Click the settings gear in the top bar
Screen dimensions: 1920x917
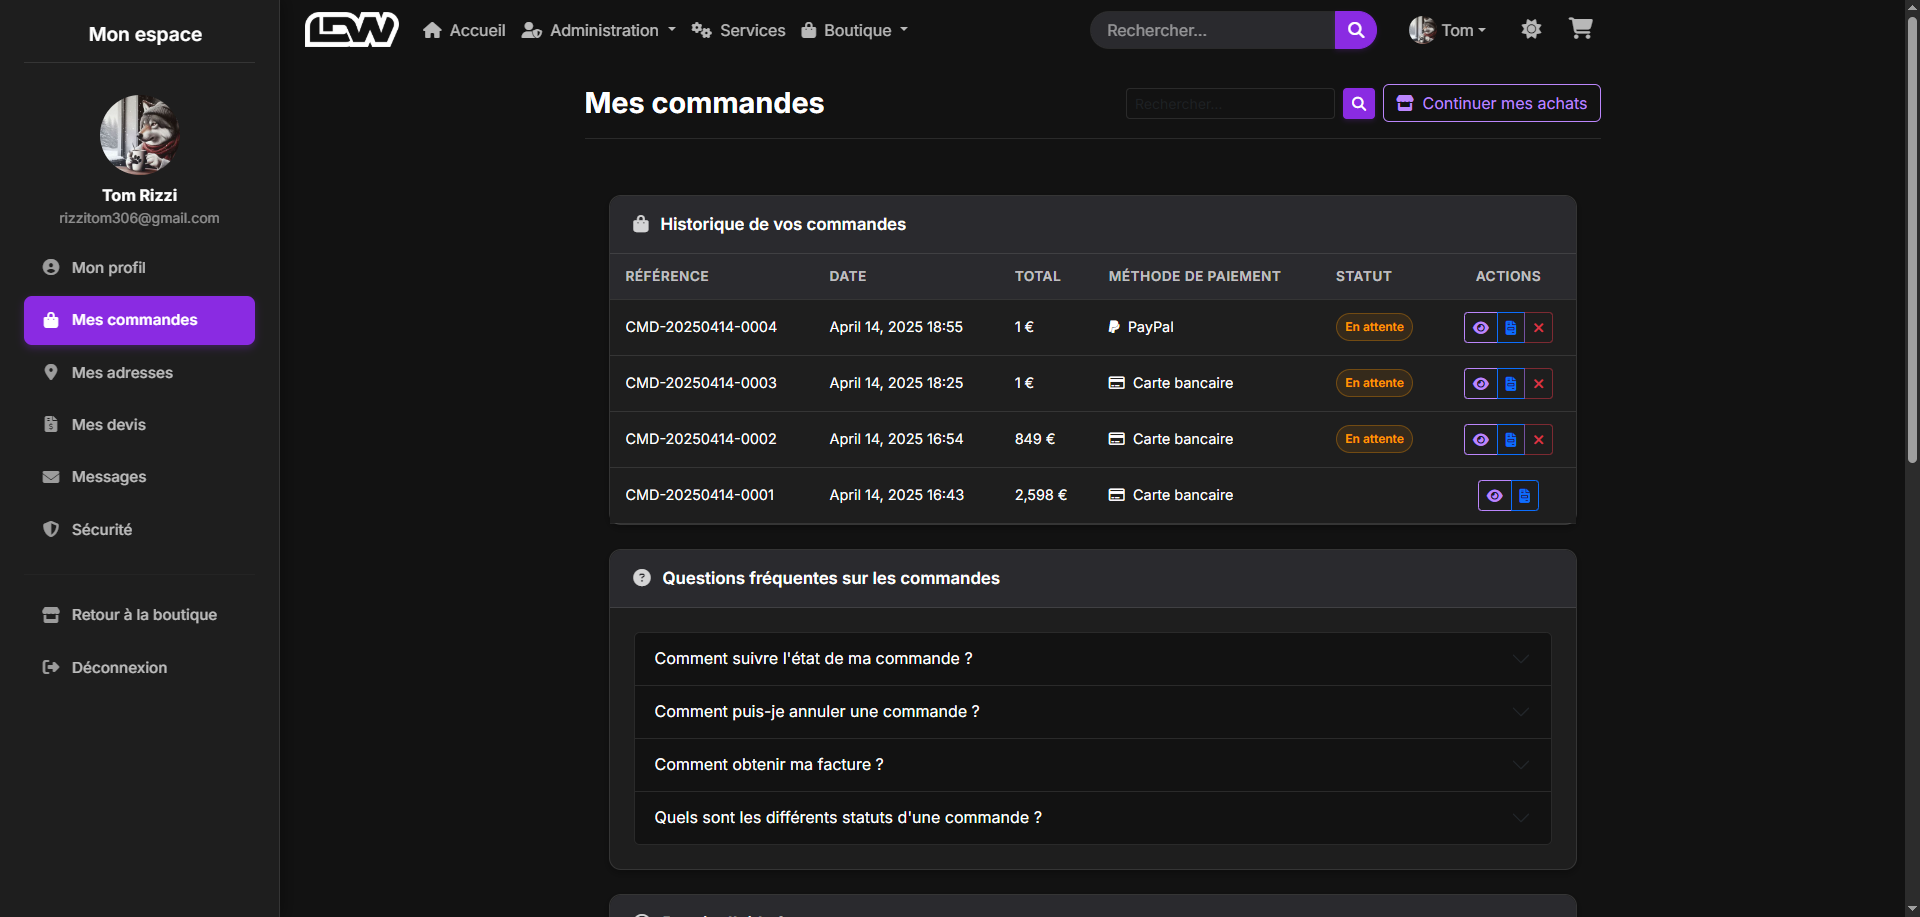(x=1530, y=29)
